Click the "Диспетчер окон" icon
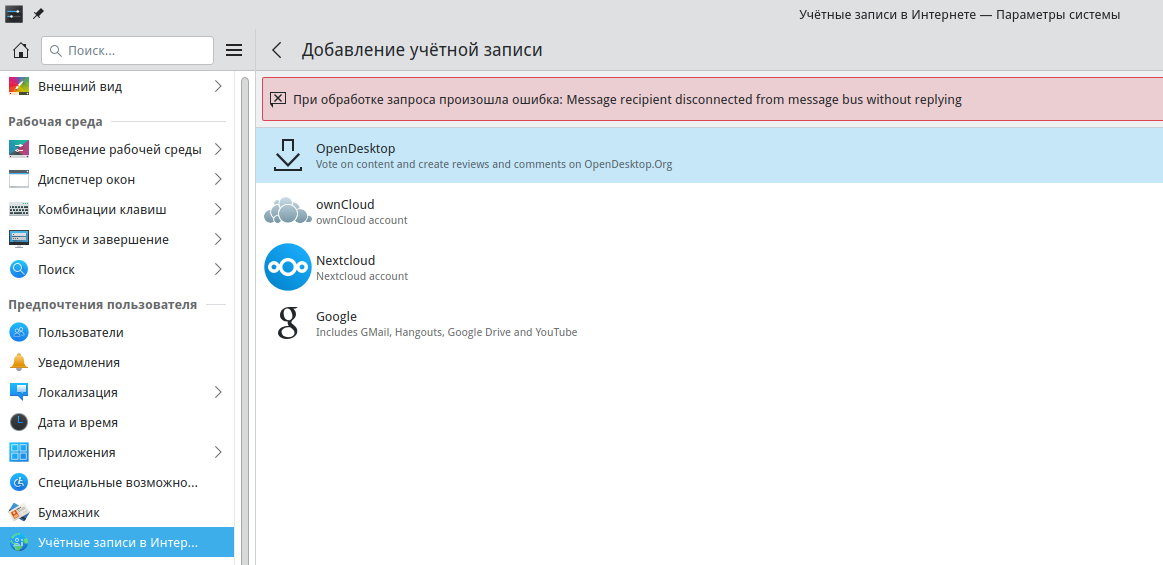This screenshot has height=565, width=1163. click(x=19, y=179)
